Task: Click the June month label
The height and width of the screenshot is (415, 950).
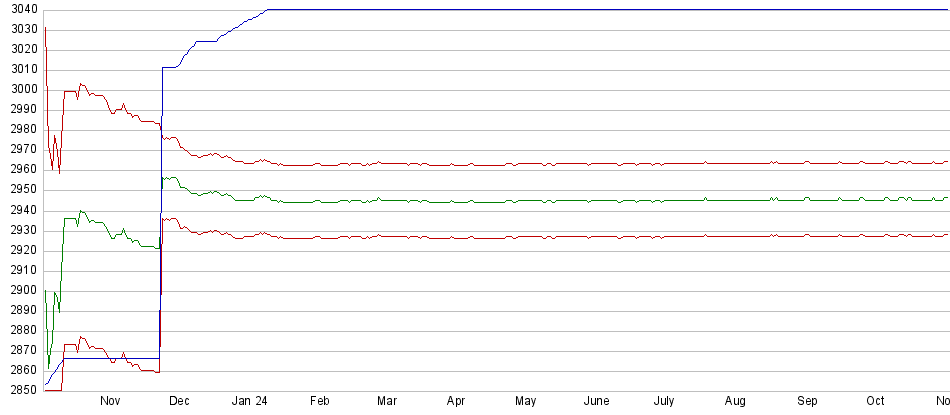Action: [596, 401]
